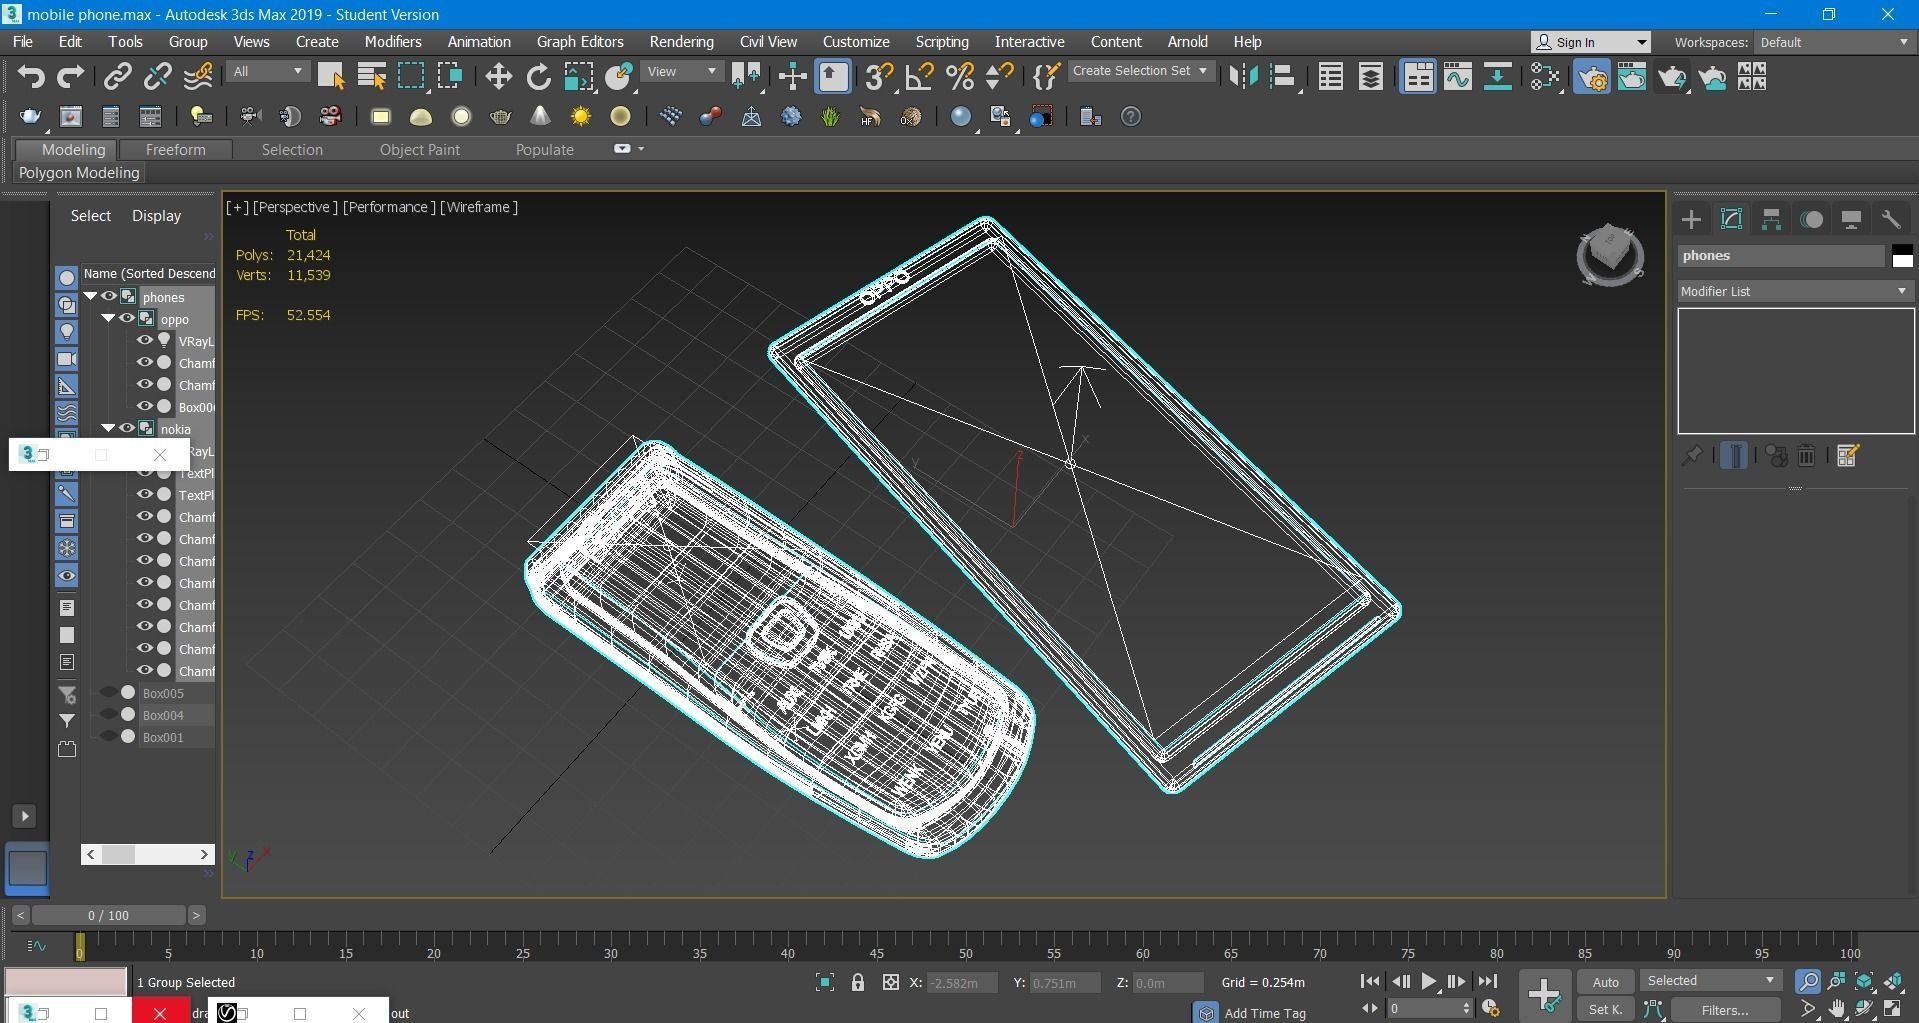Click the Polygon Modeling panel button
The width and height of the screenshot is (1919, 1023).
tap(79, 173)
